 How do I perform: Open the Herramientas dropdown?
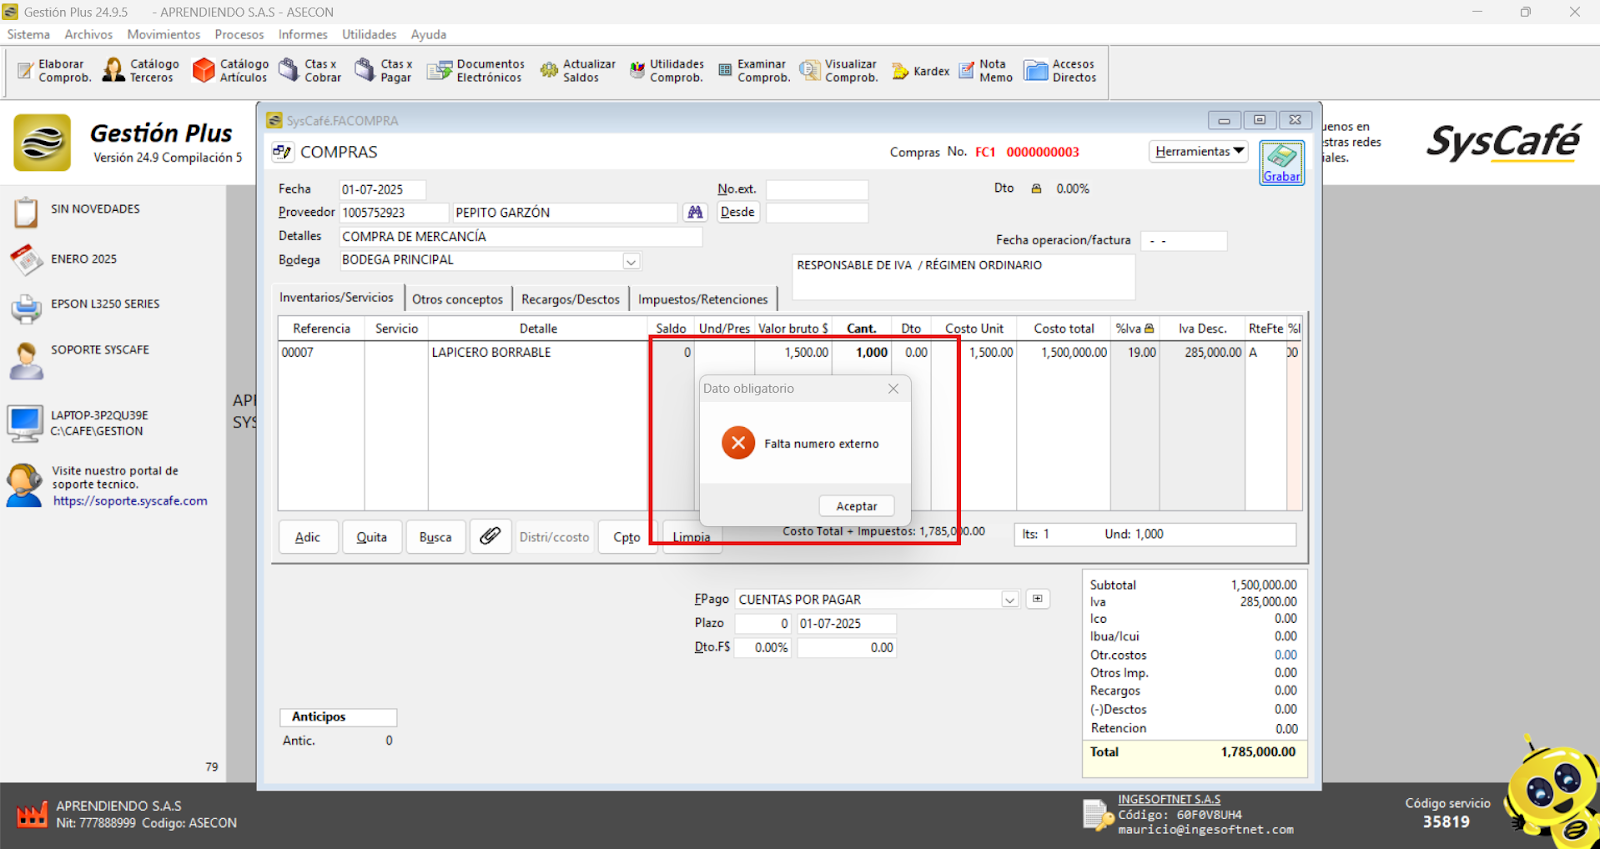point(1199,152)
